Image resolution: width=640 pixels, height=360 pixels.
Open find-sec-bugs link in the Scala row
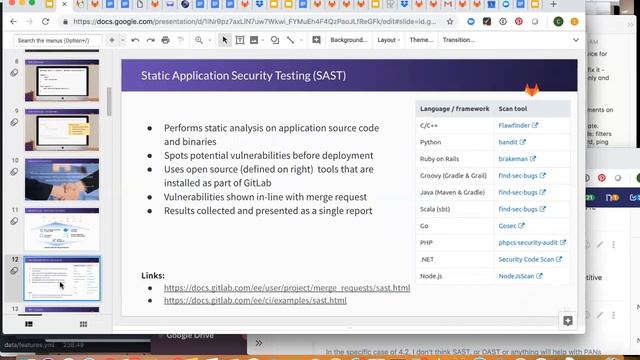522,209
